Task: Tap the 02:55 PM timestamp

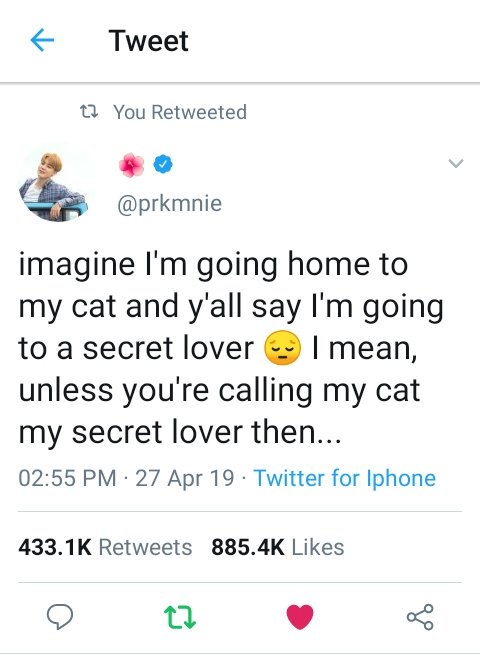Action: pyautogui.click(x=67, y=478)
